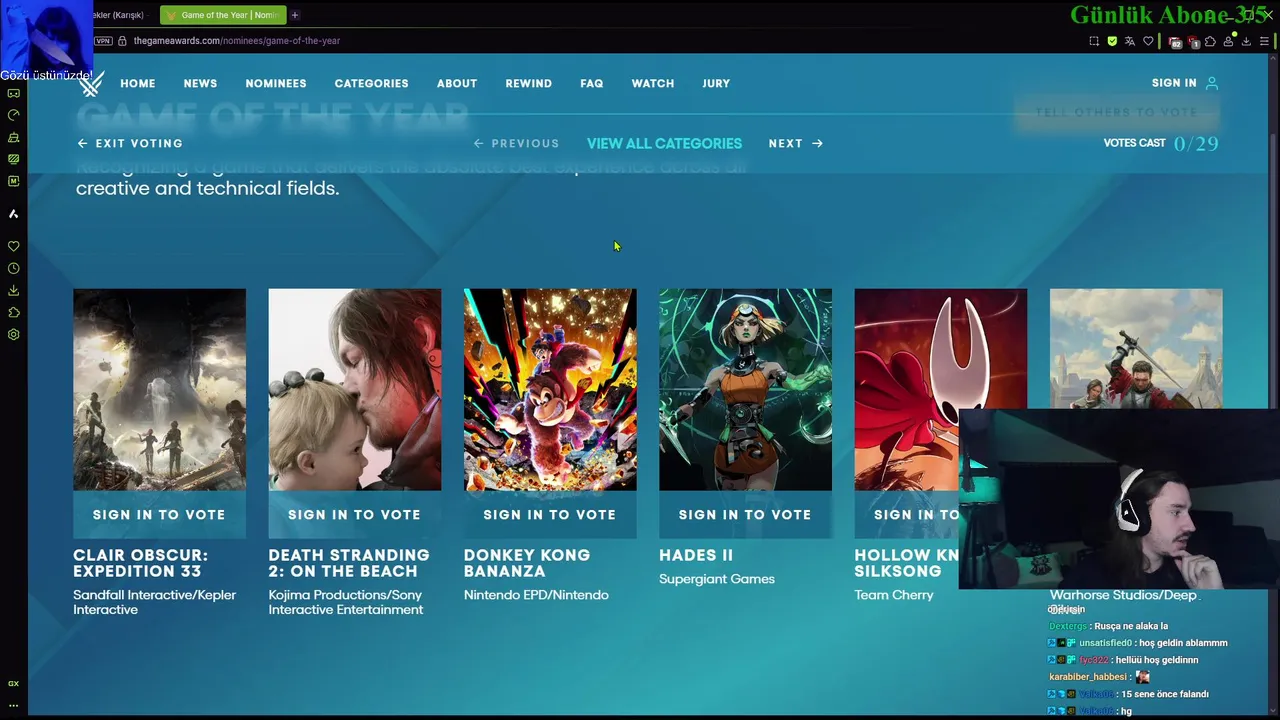Open the three-dots sidebar menu
Screen dimensions: 1280x720
[x=13, y=705]
